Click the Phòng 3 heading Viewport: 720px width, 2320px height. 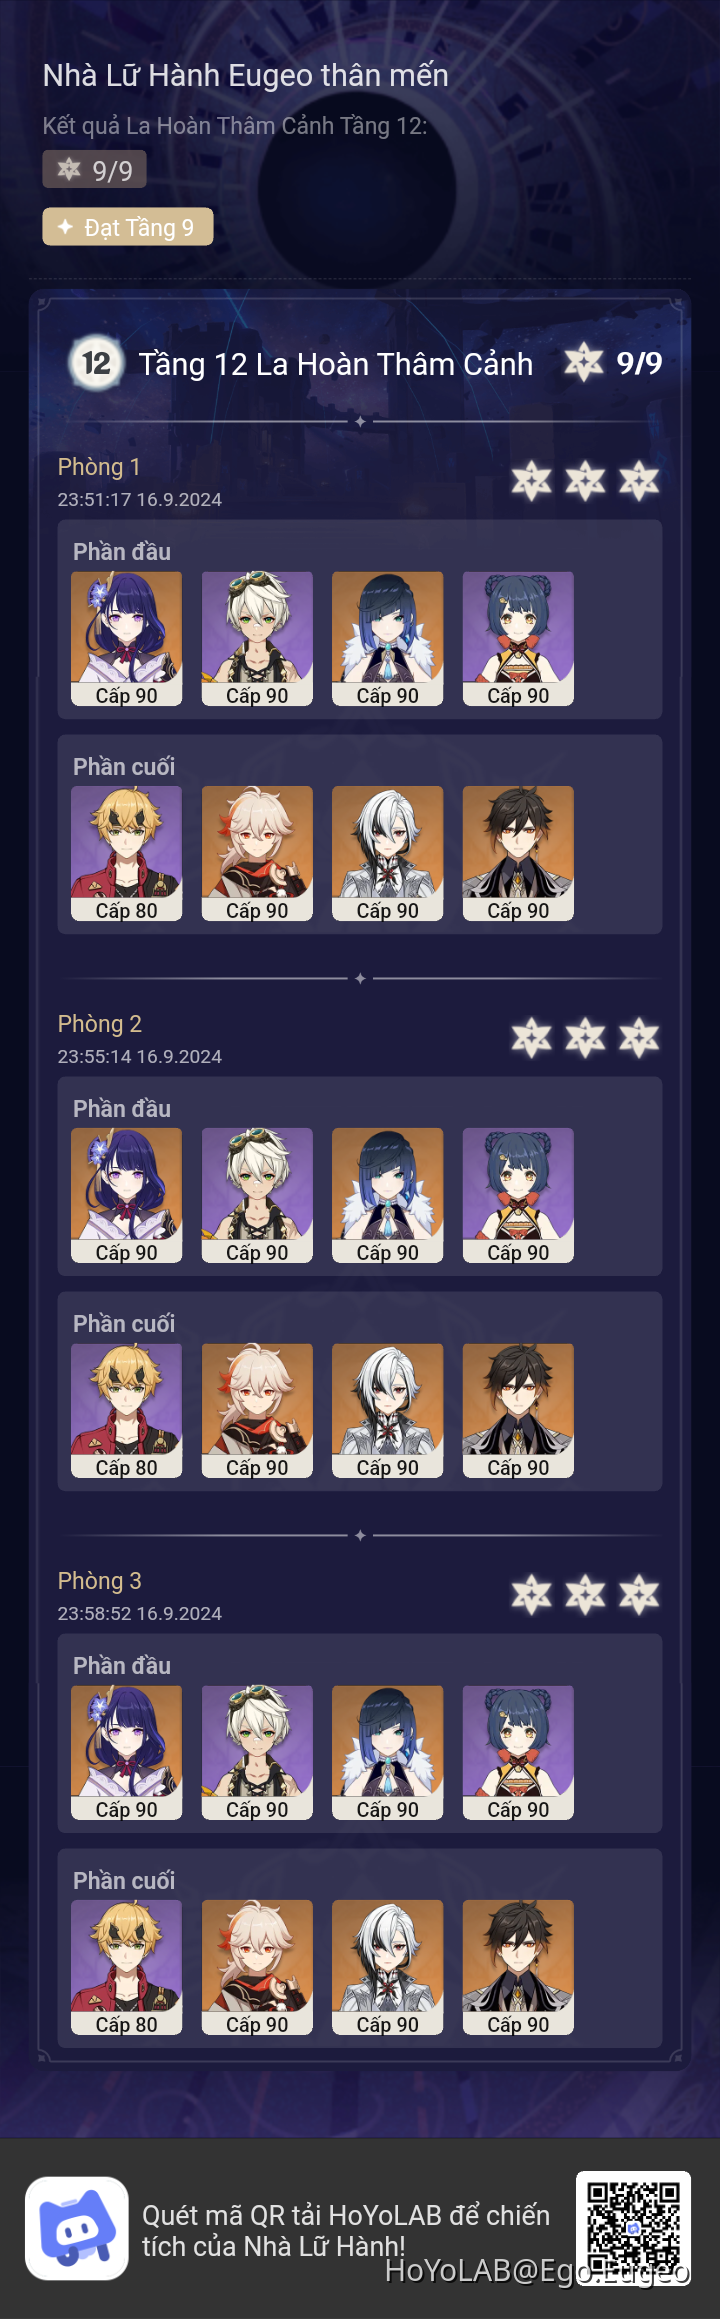99,1581
